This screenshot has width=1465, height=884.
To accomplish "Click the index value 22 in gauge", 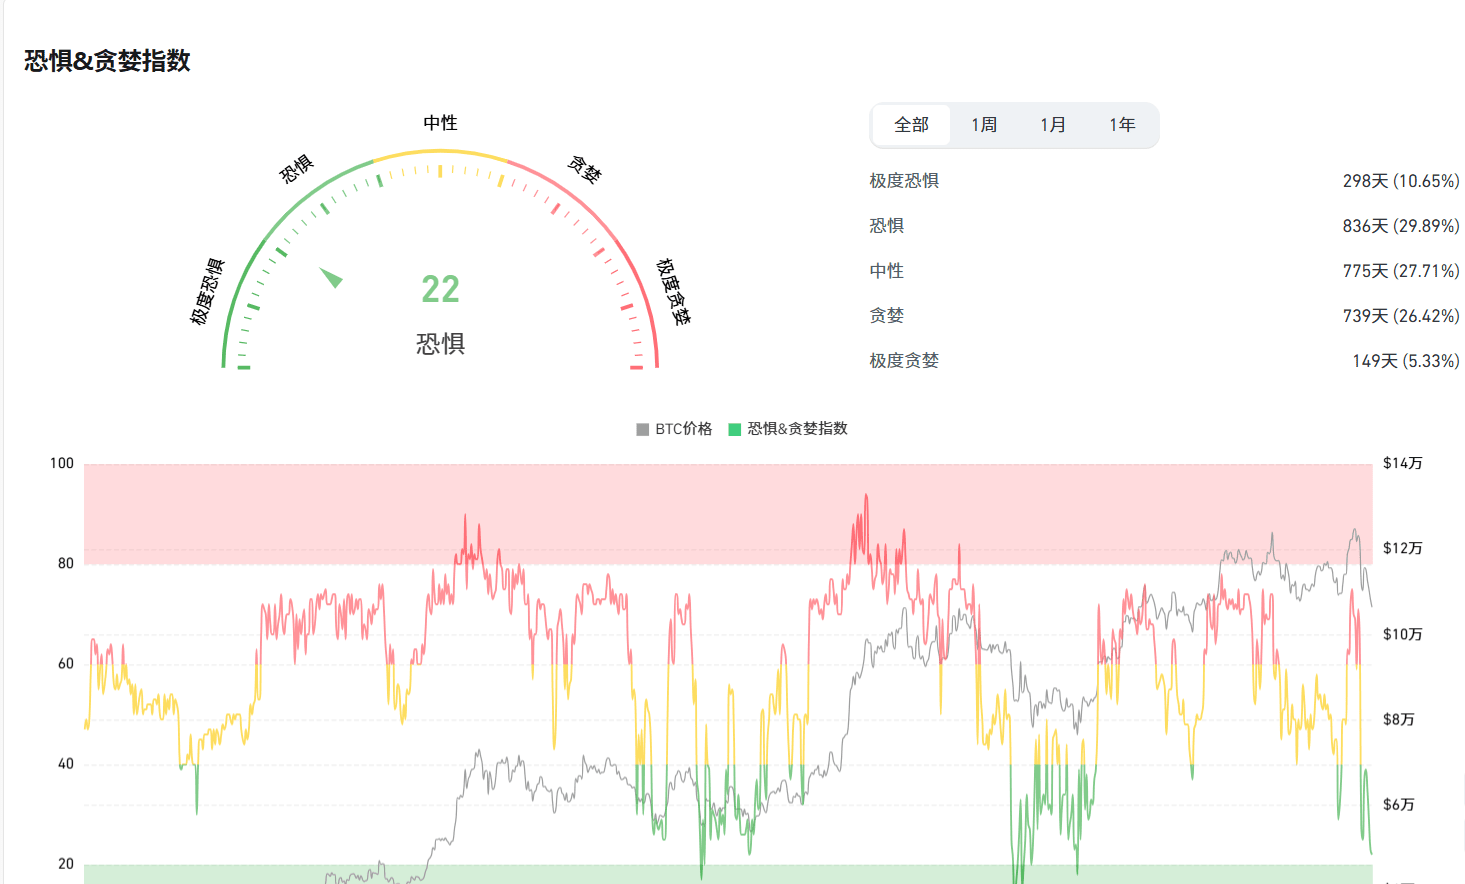I will pos(440,290).
